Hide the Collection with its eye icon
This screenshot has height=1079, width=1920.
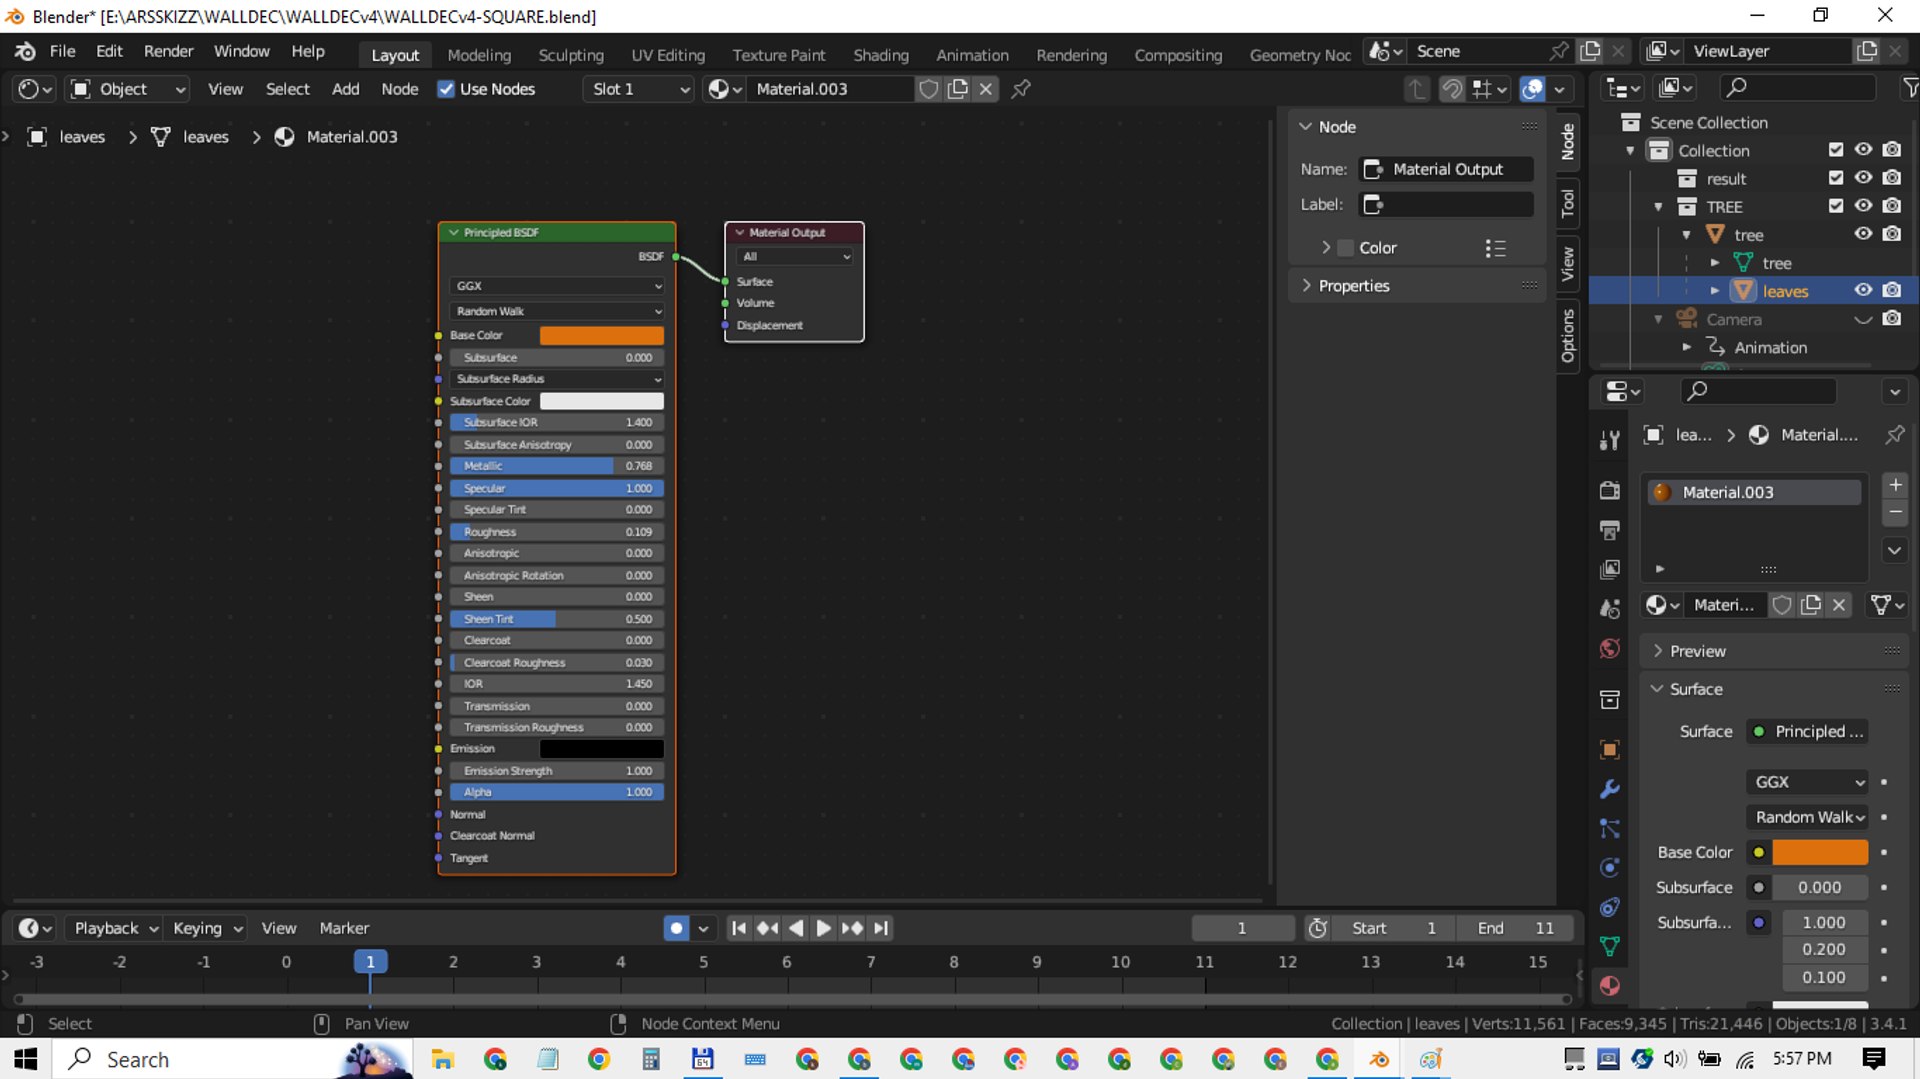click(x=1863, y=150)
